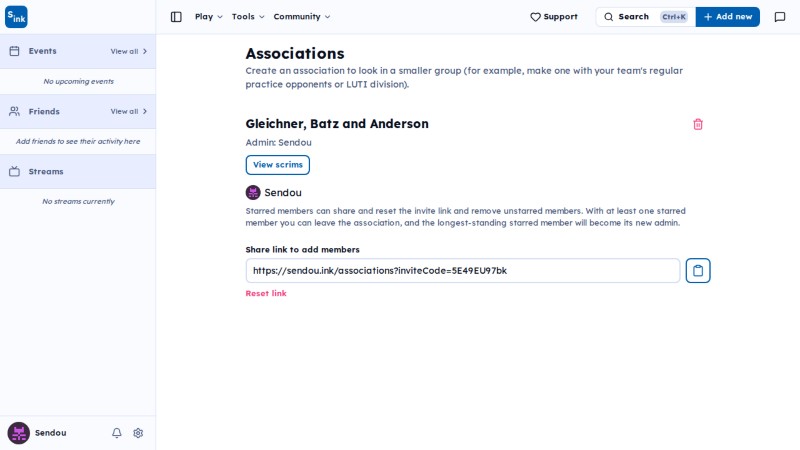800x450 pixels.
Task: Copy the invite link to clipboard
Action: point(698,270)
